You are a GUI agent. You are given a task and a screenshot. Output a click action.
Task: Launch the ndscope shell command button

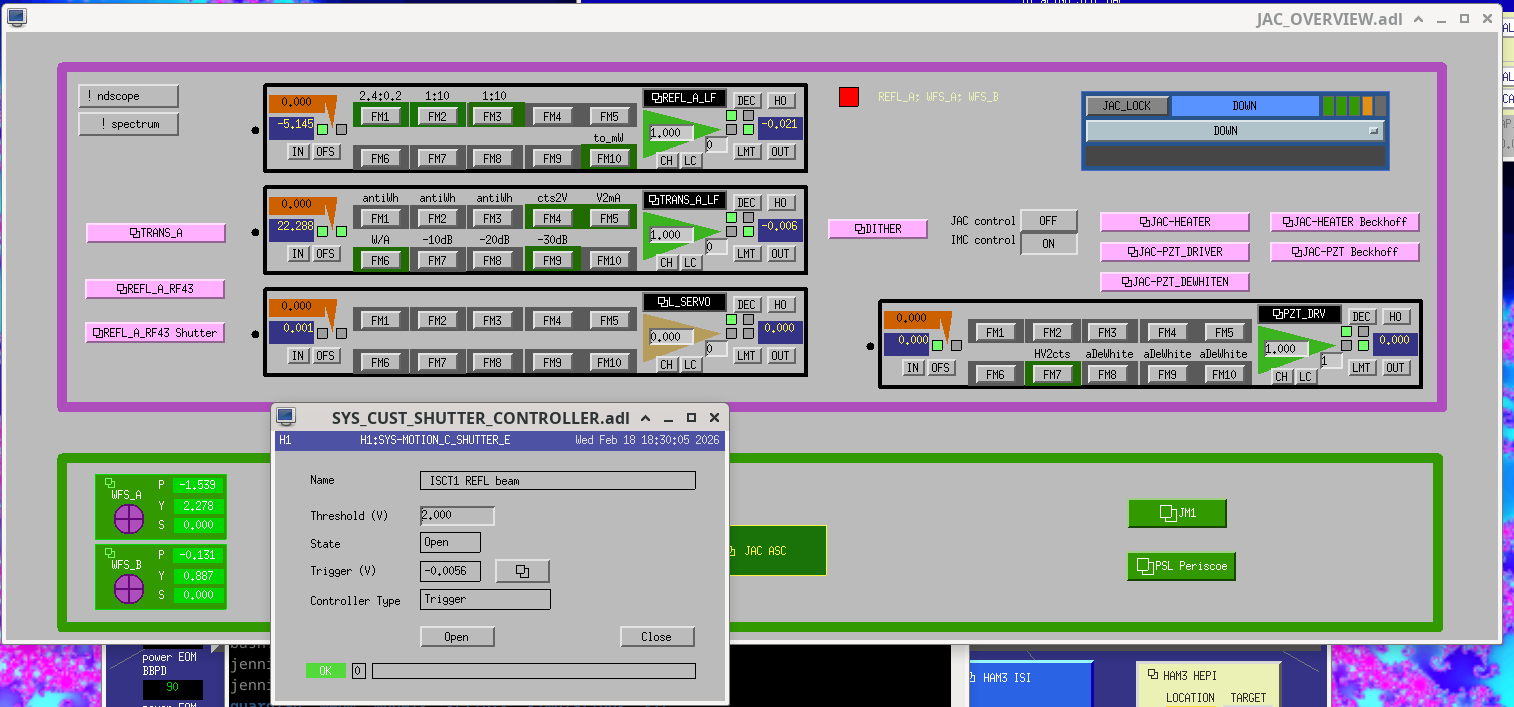[128, 96]
